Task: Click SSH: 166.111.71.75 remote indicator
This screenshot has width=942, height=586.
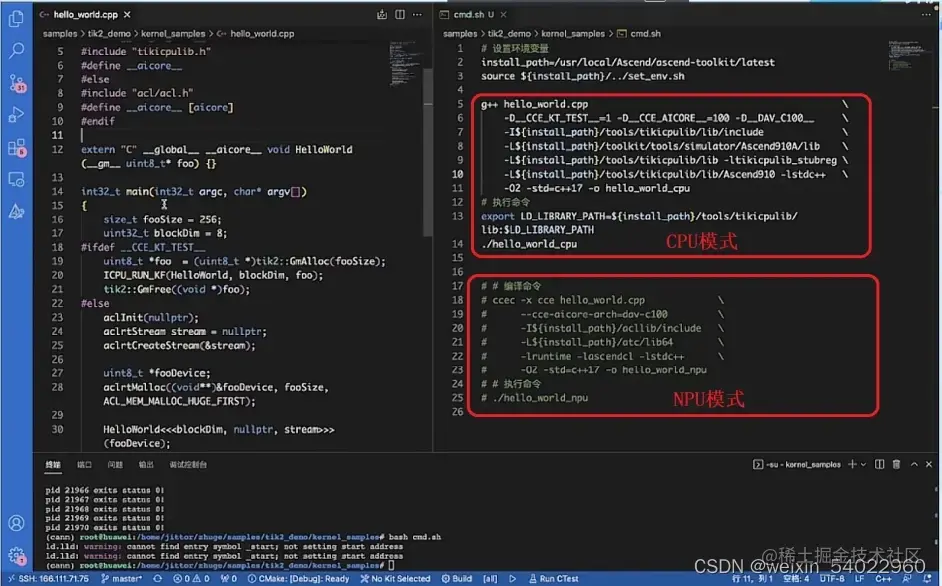Action: (x=47, y=579)
